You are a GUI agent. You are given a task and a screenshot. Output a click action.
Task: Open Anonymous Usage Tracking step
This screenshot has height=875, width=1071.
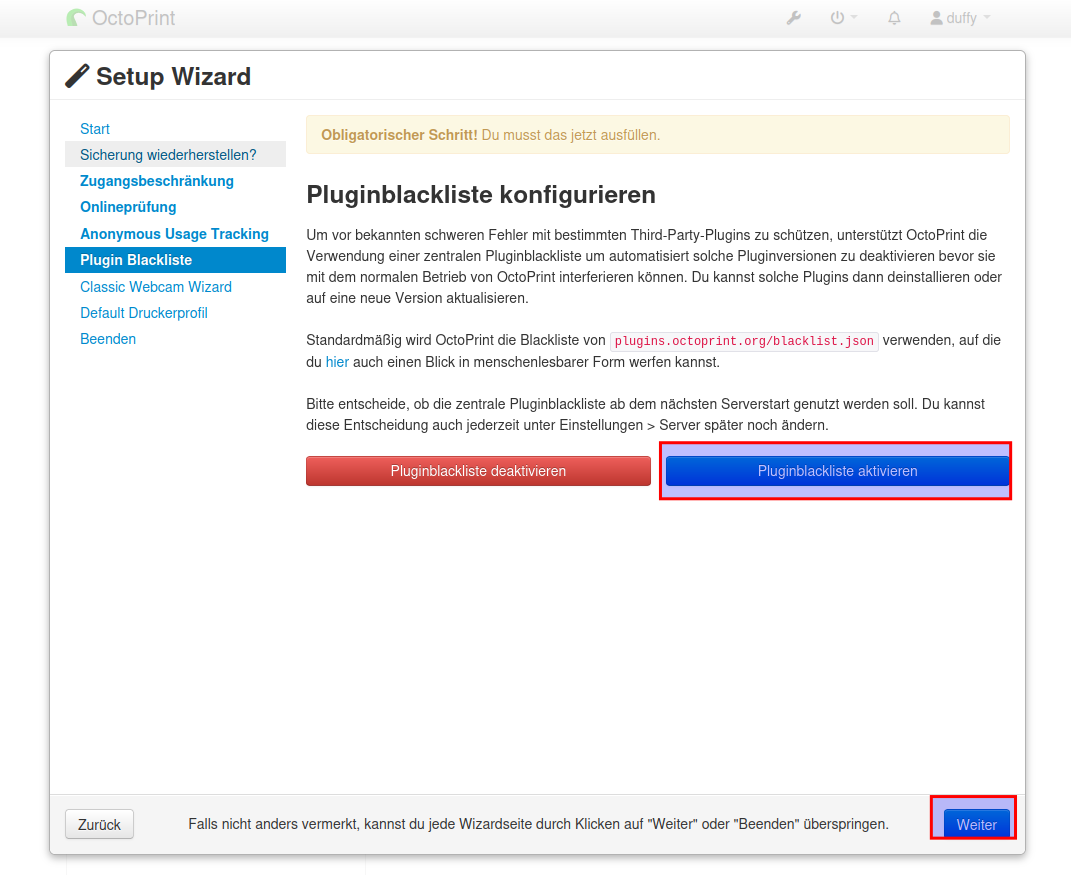[x=174, y=234]
